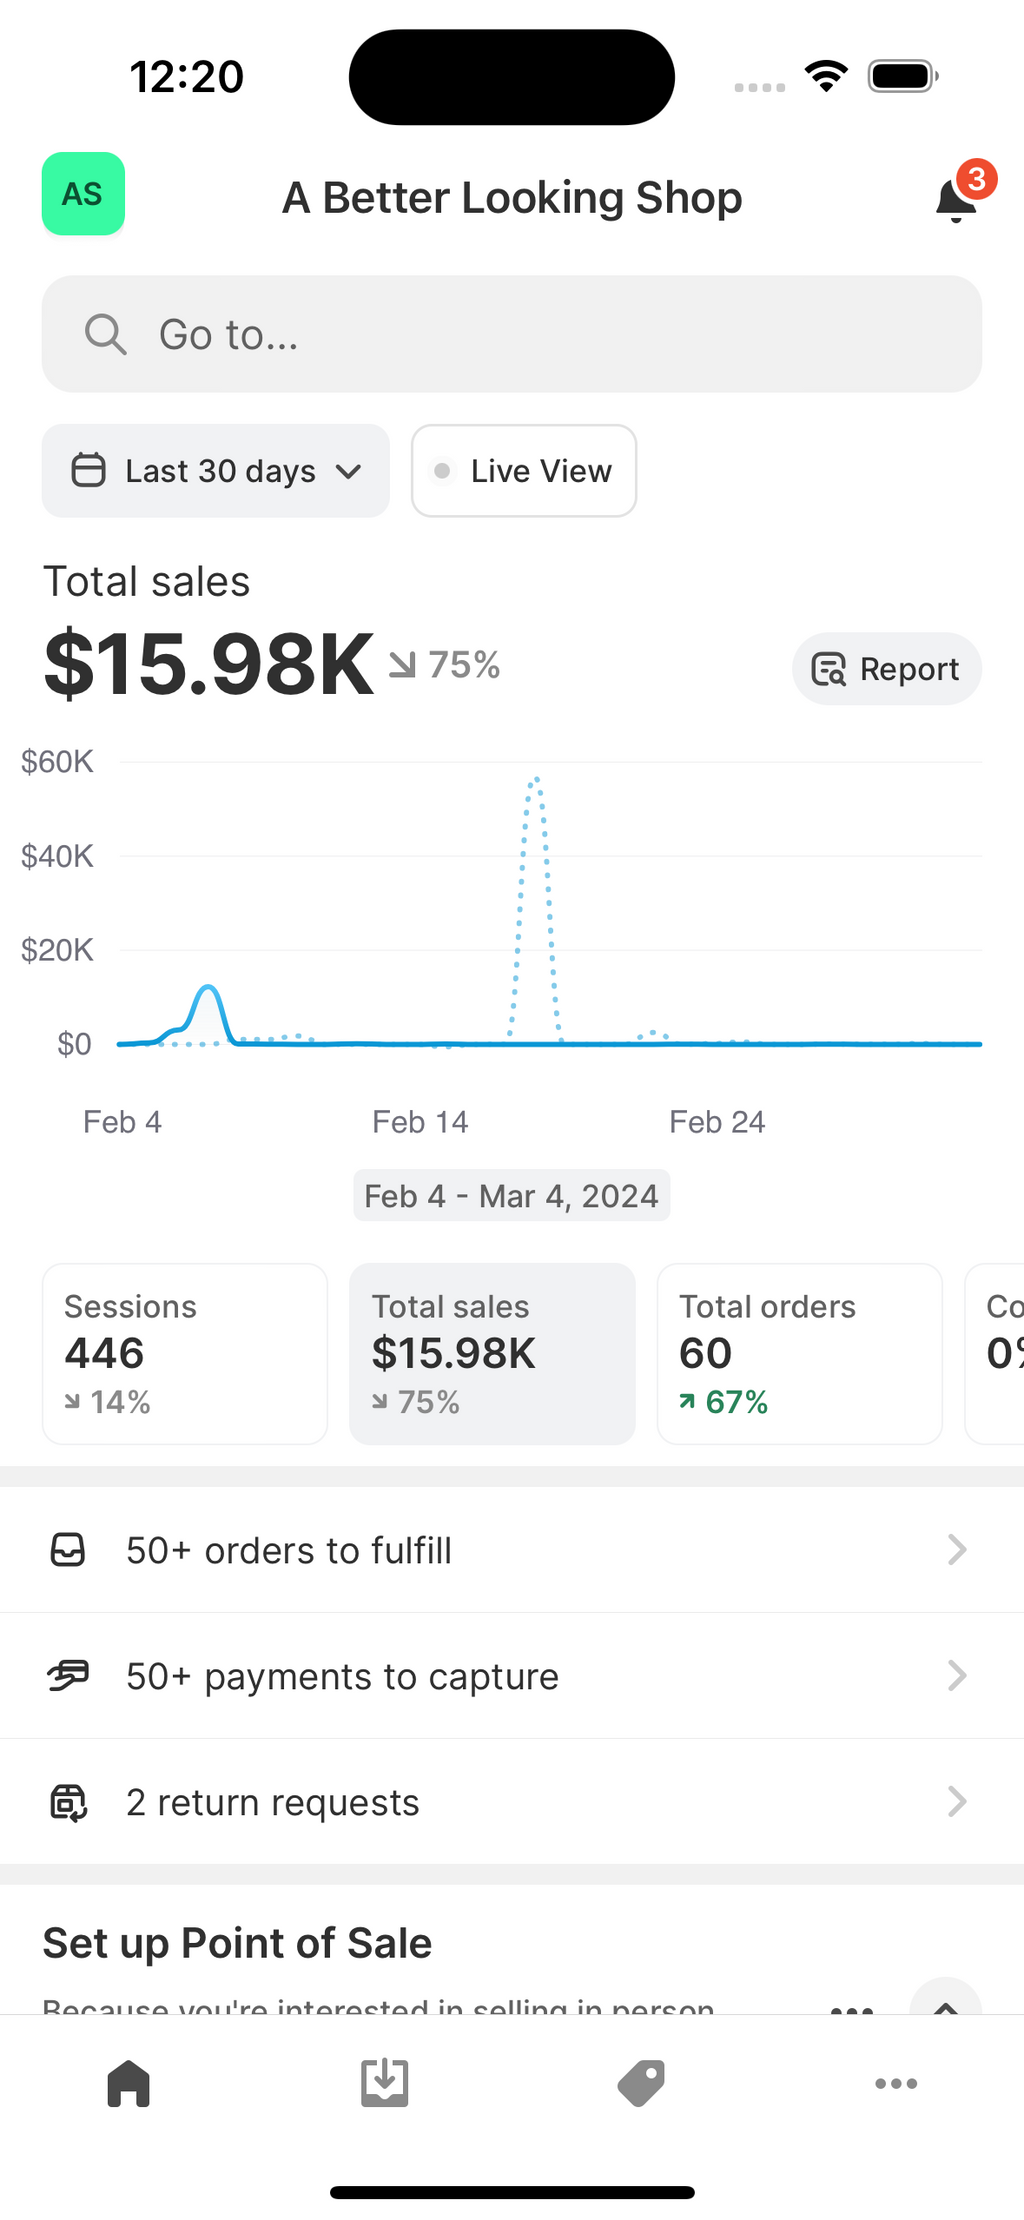Open the More tab in bottom bar
Image resolution: width=1024 pixels, height=2220 pixels.
tap(896, 2084)
